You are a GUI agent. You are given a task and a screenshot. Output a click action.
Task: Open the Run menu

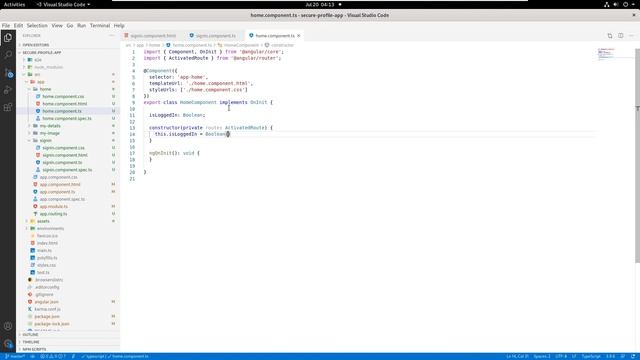coord(82,25)
